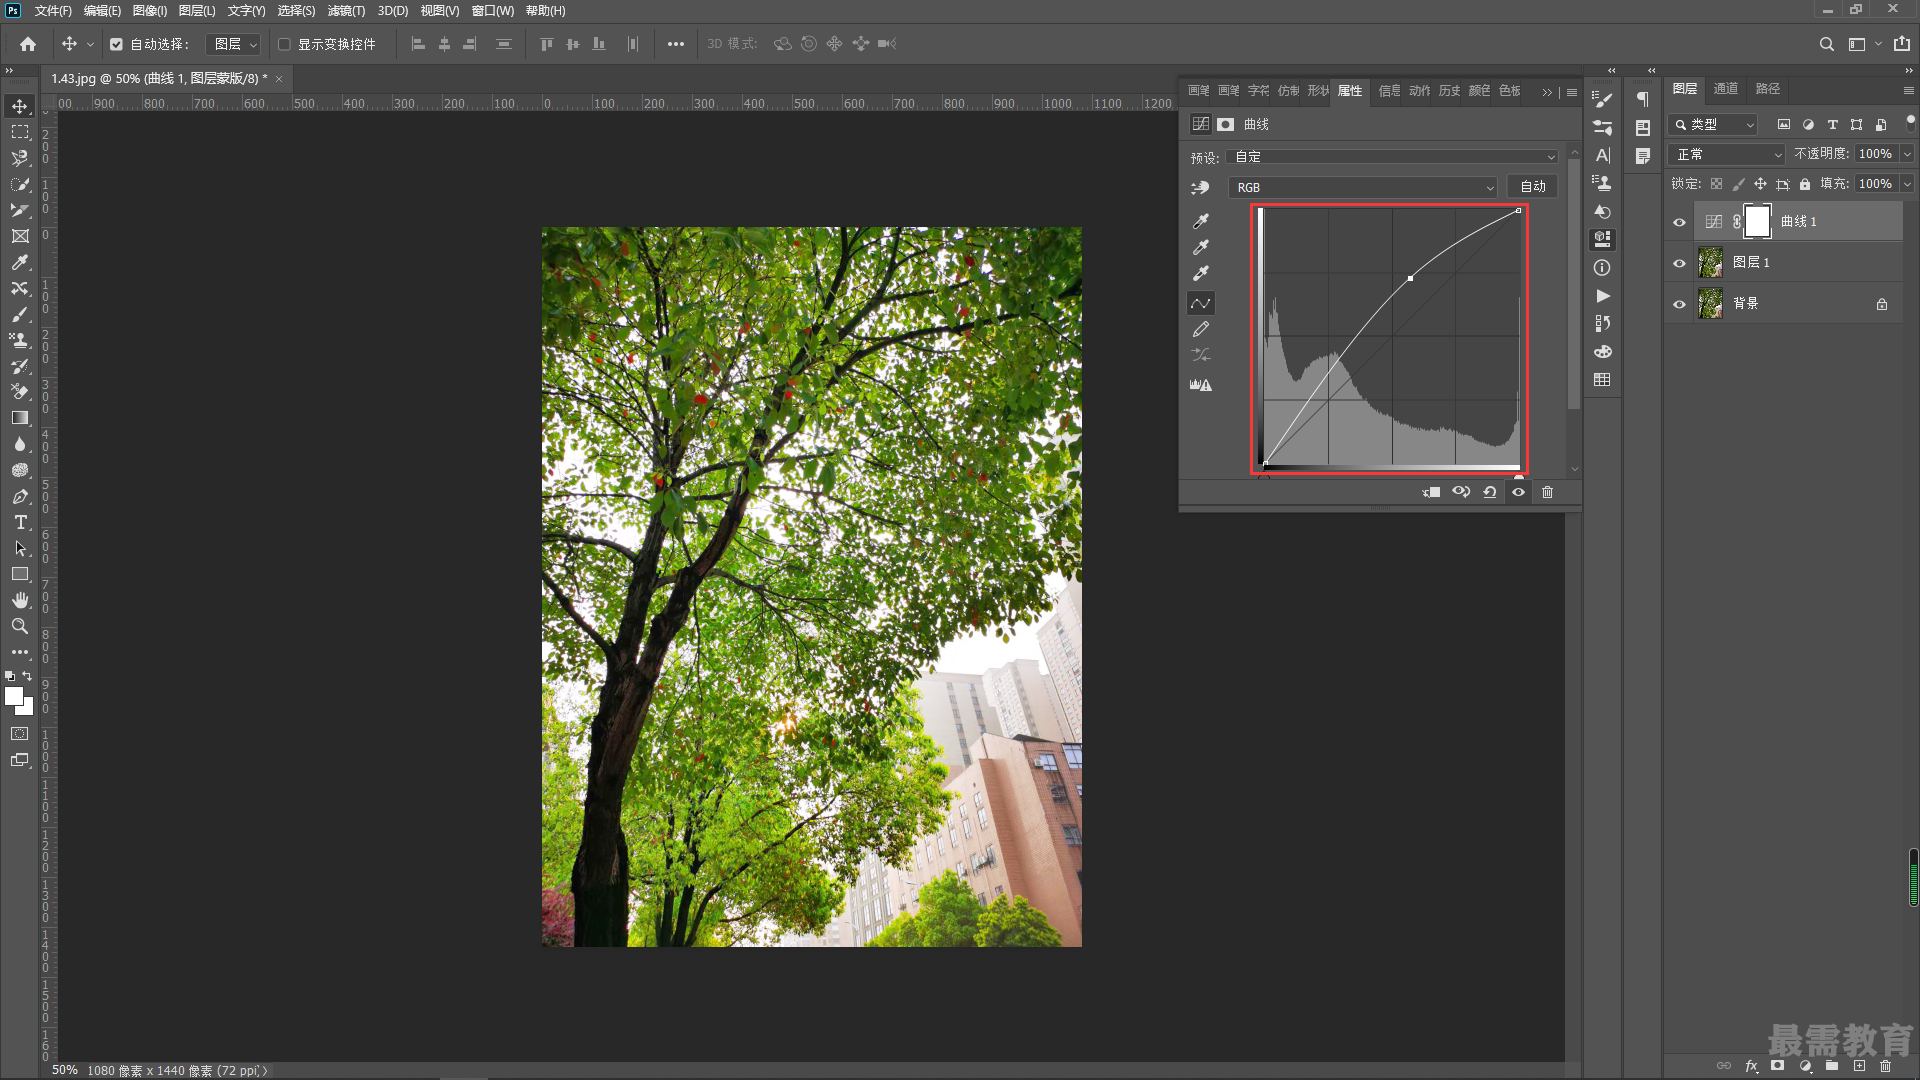Click the 50% zoom level field
The height and width of the screenshot is (1080, 1920).
(65, 1070)
